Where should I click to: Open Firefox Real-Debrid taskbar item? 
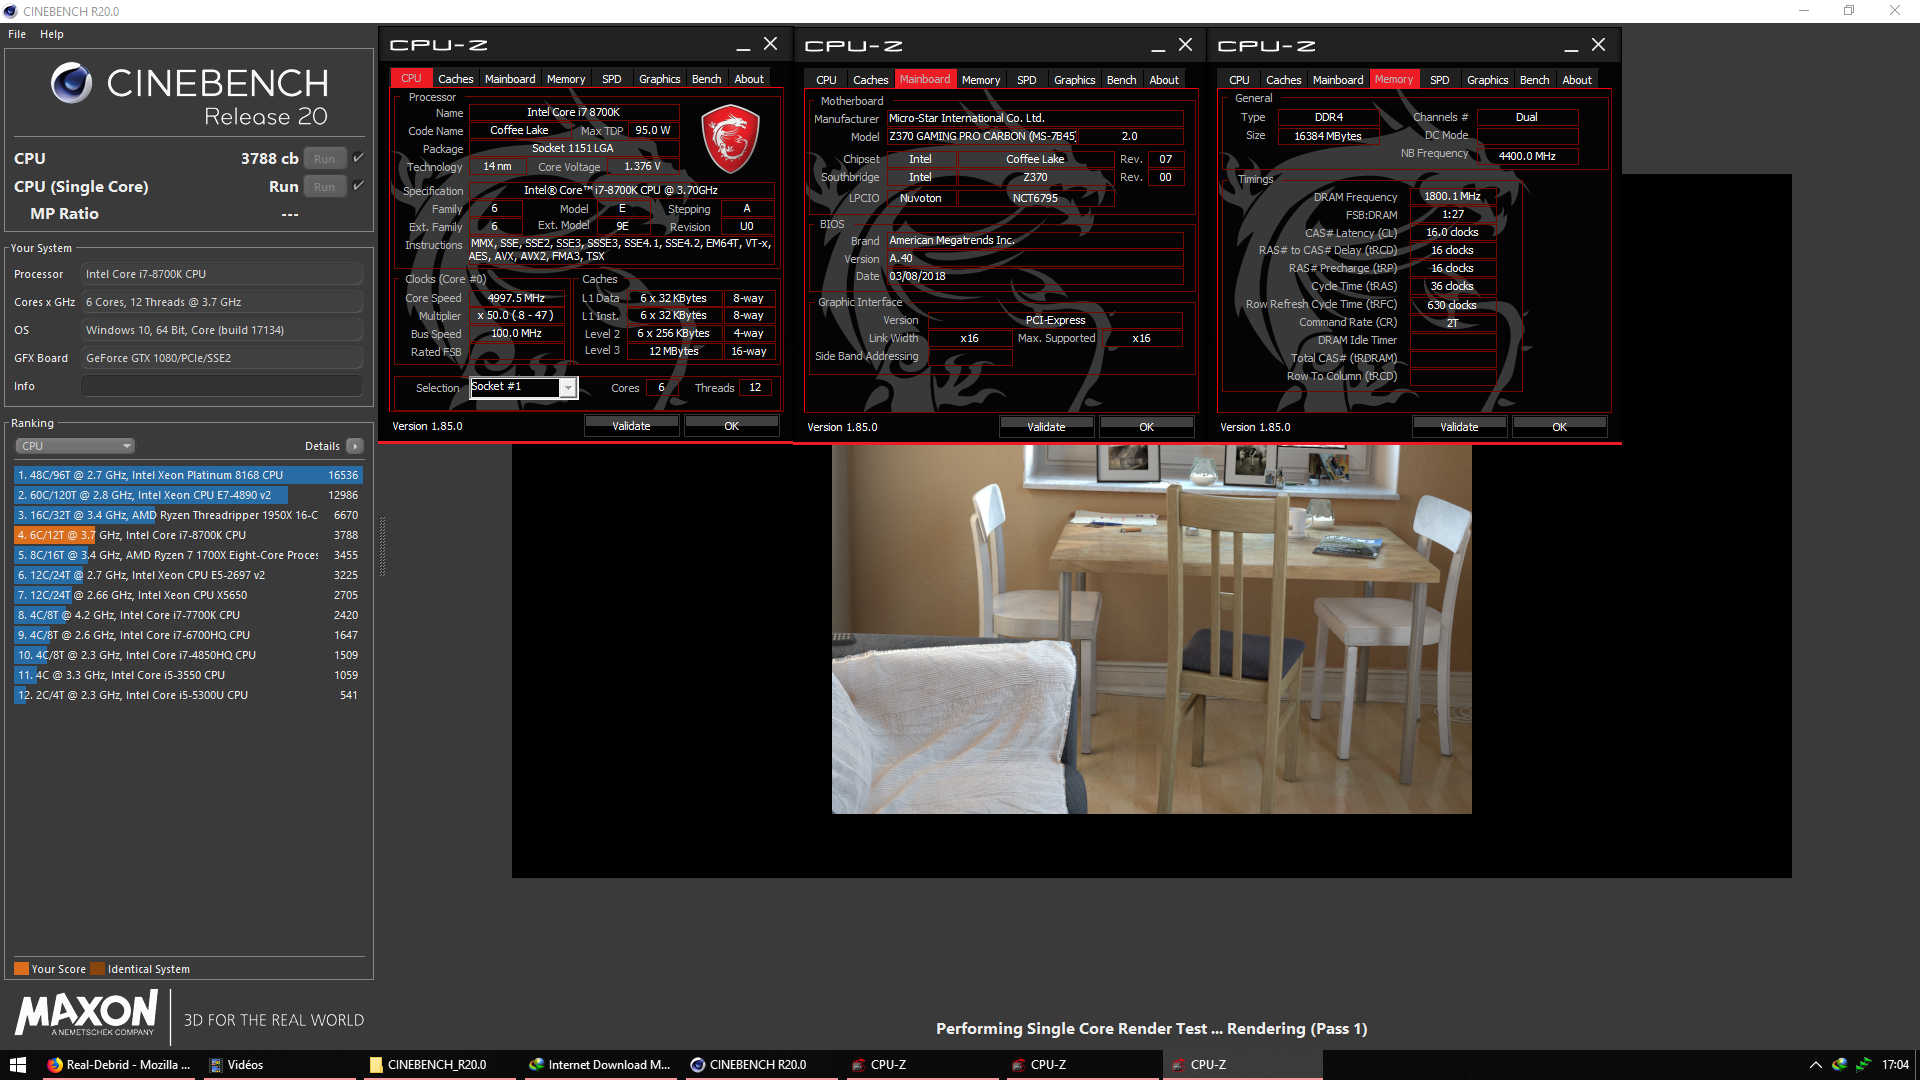118,1065
